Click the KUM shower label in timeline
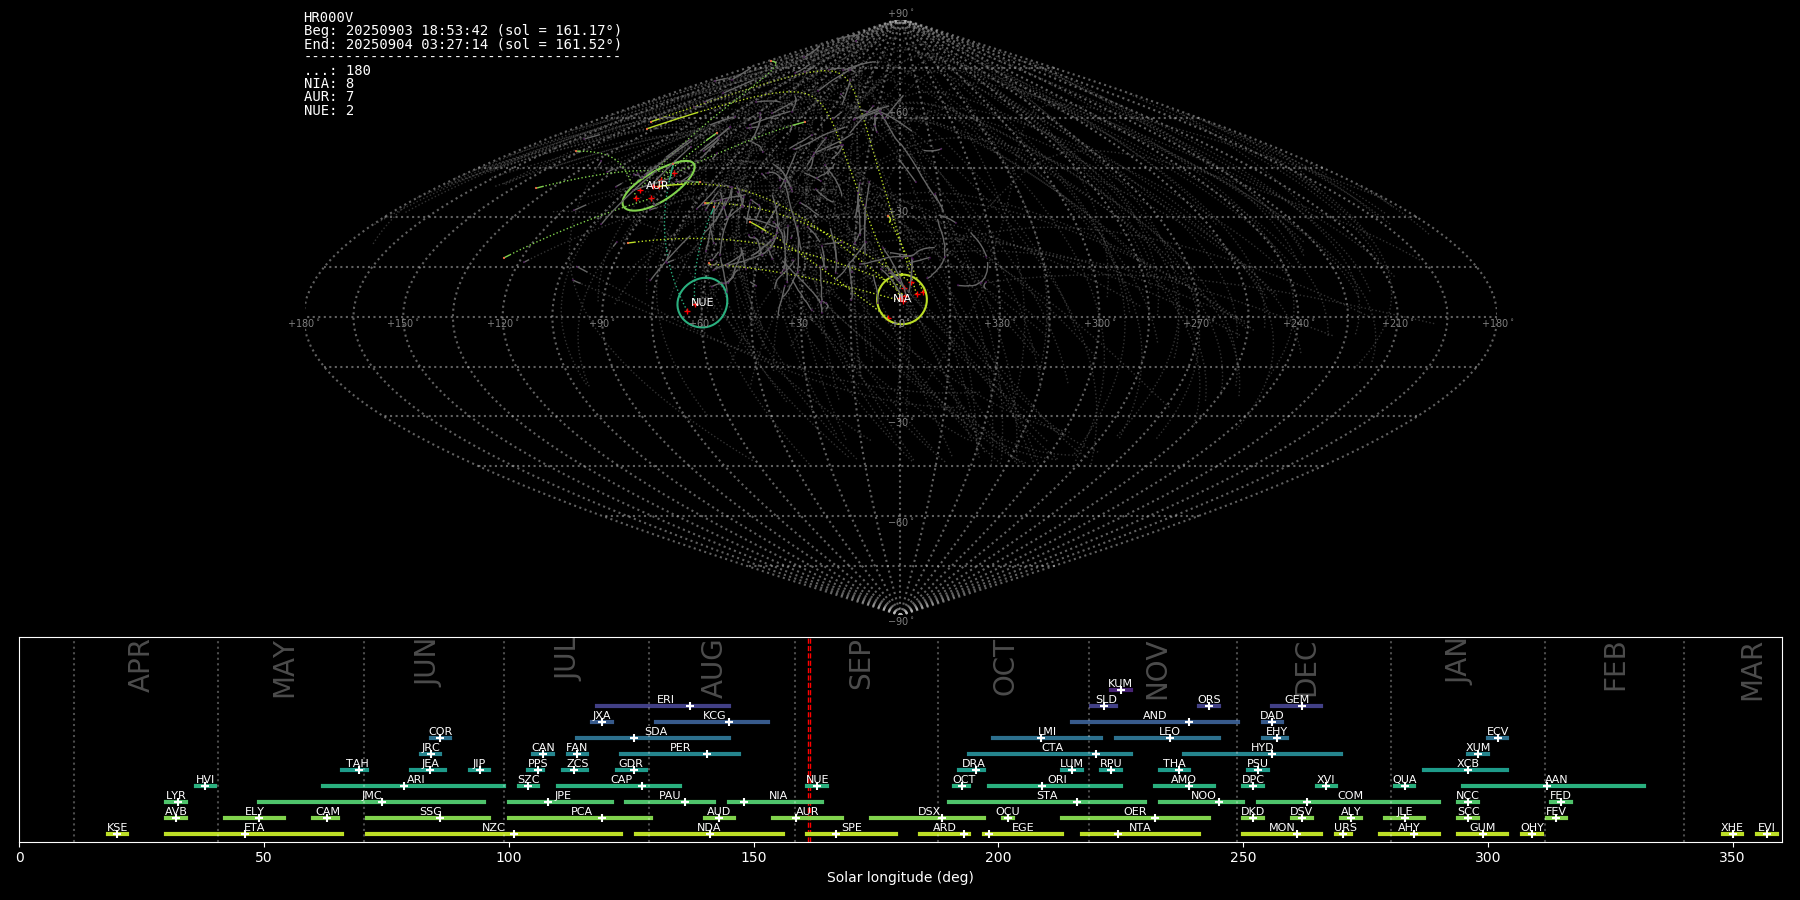This screenshot has height=900, width=1800. point(1120,683)
